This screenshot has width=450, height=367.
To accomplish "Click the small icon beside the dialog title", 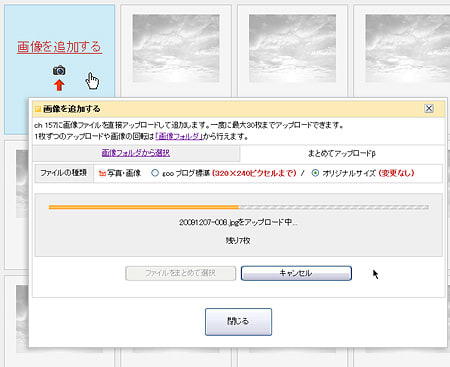I will (x=38, y=109).
